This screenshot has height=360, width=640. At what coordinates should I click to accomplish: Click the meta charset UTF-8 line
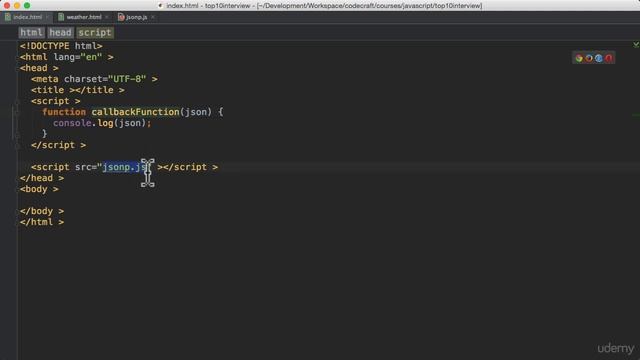click(x=94, y=79)
